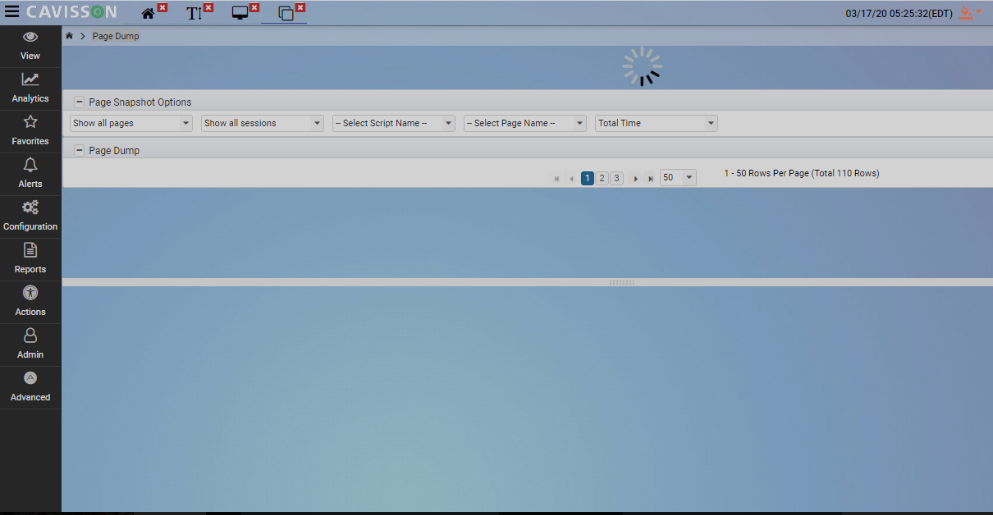Open the Favorites sidebar section
Image resolution: width=993 pixels, height=515 pixels.
click(30, 131)
